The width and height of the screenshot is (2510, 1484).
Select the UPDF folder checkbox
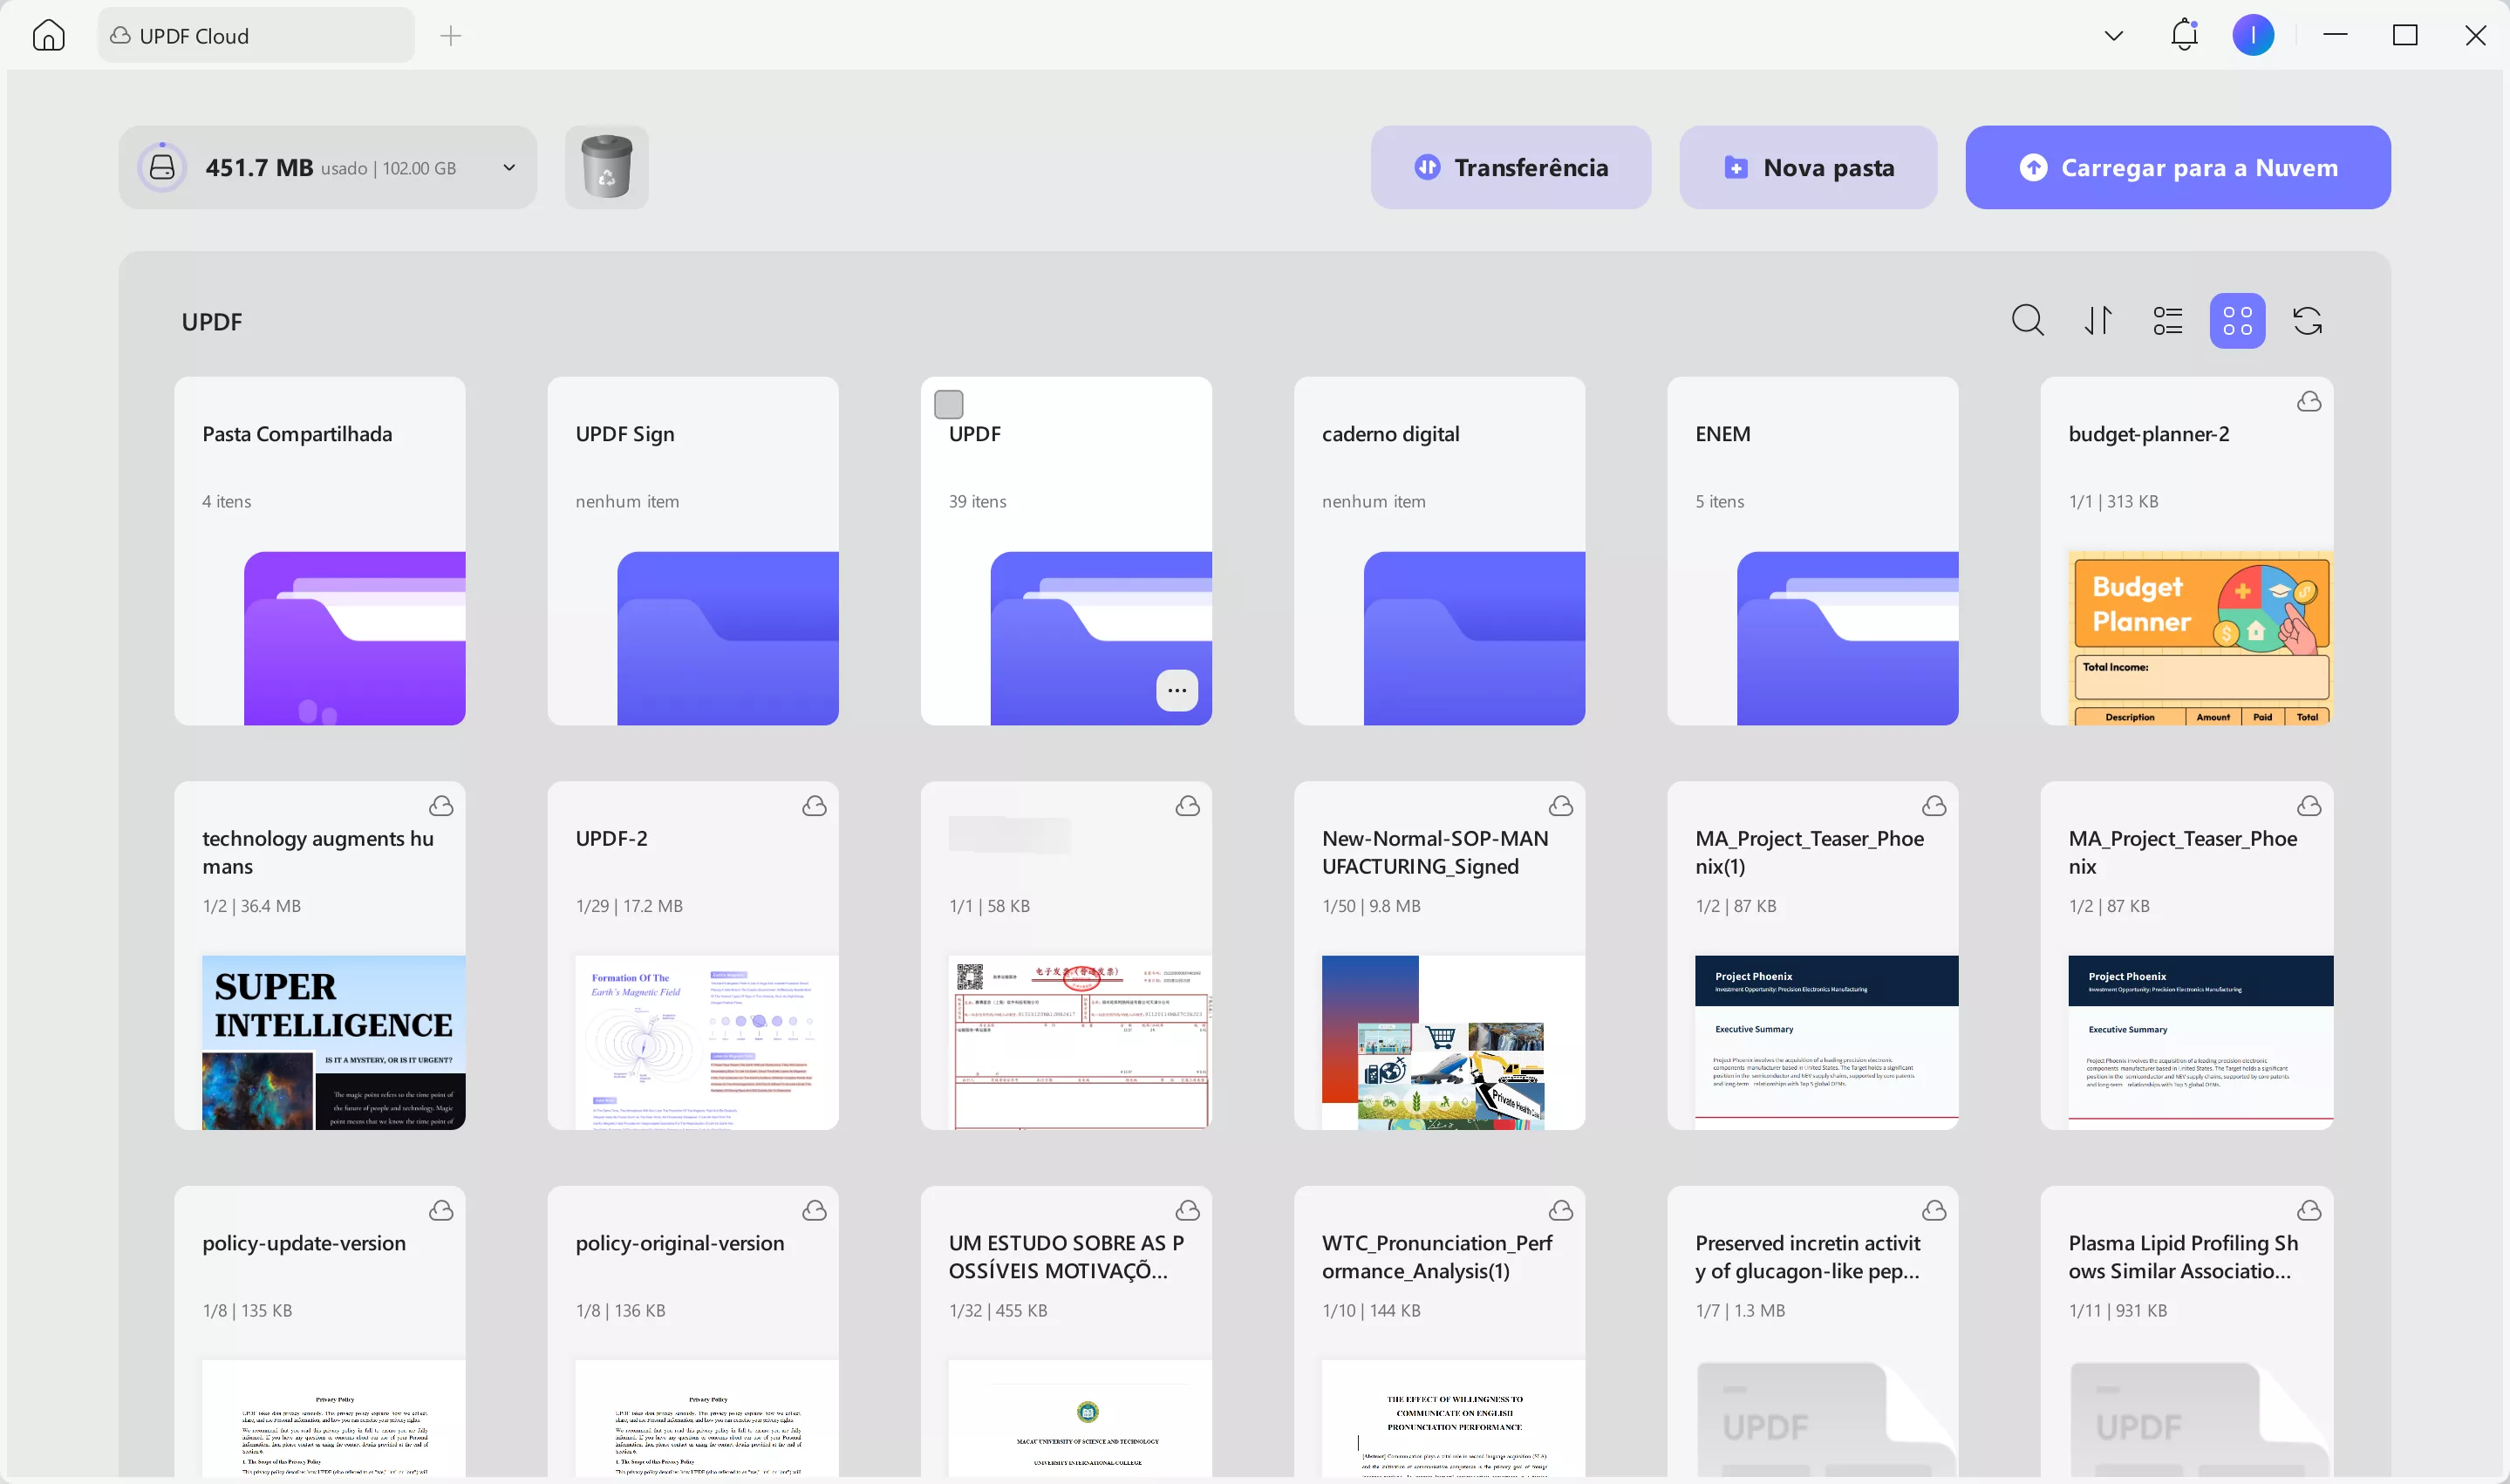[x=948, y=404]
